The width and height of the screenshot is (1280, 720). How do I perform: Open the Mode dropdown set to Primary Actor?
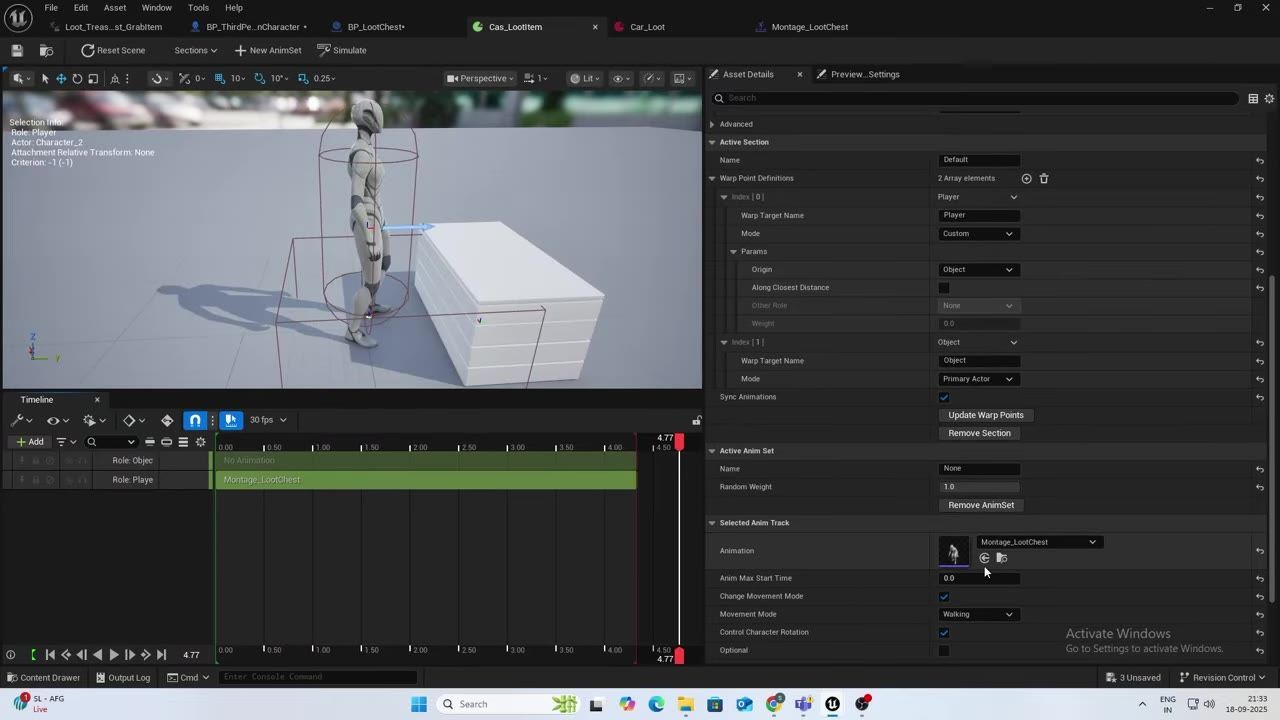pos(978,379)
